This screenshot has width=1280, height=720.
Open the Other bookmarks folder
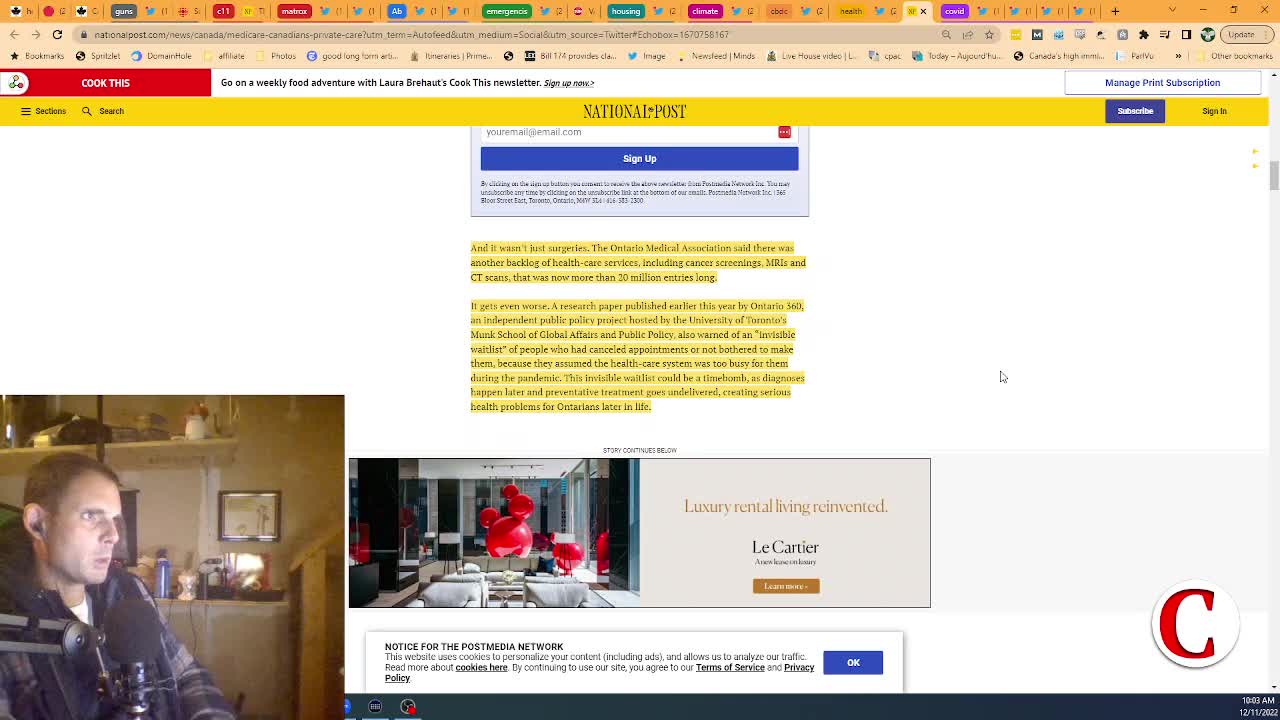1234,56
